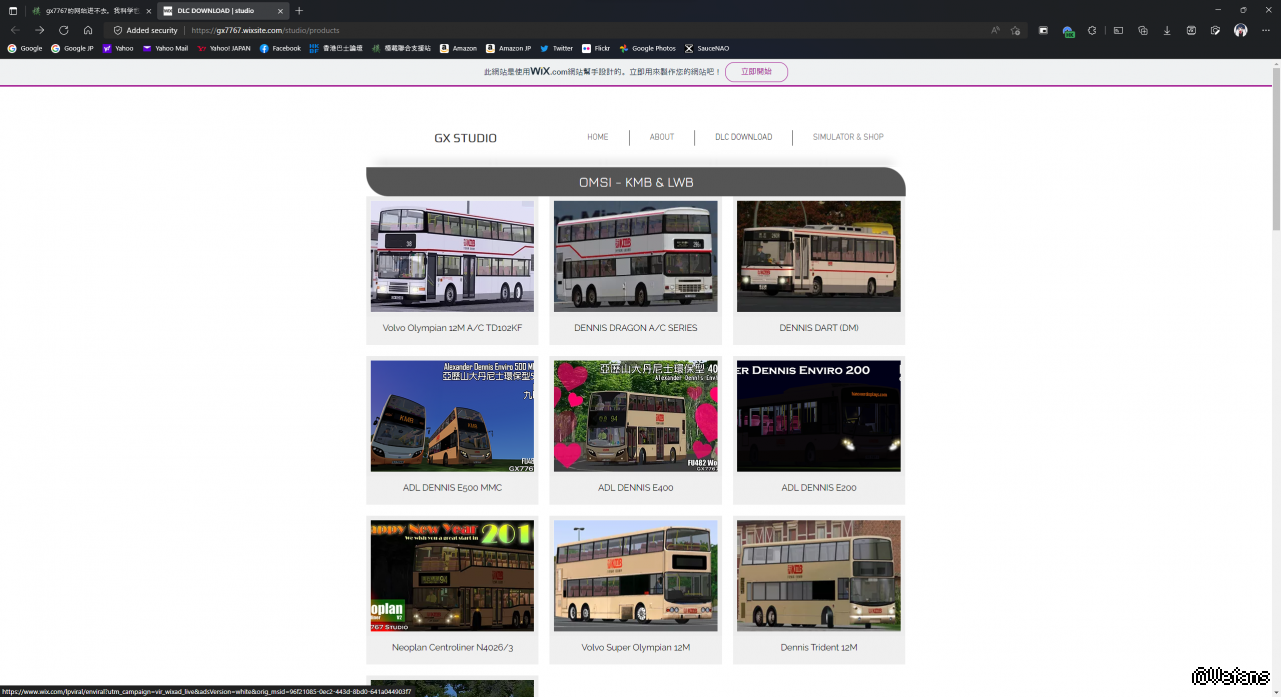1281x697 pixels.
Task: Open the user profile avatar
Action: tap(1240, 30)
